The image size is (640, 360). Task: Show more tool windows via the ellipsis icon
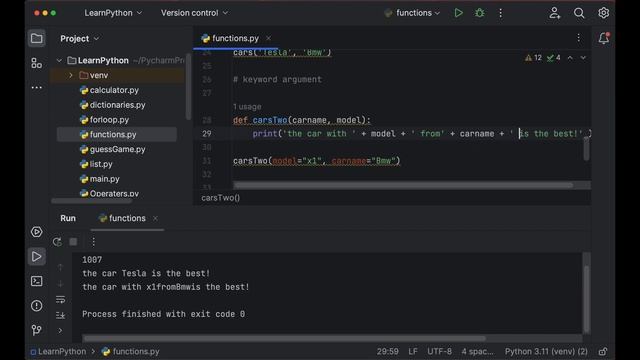click(x=36, y=87)
